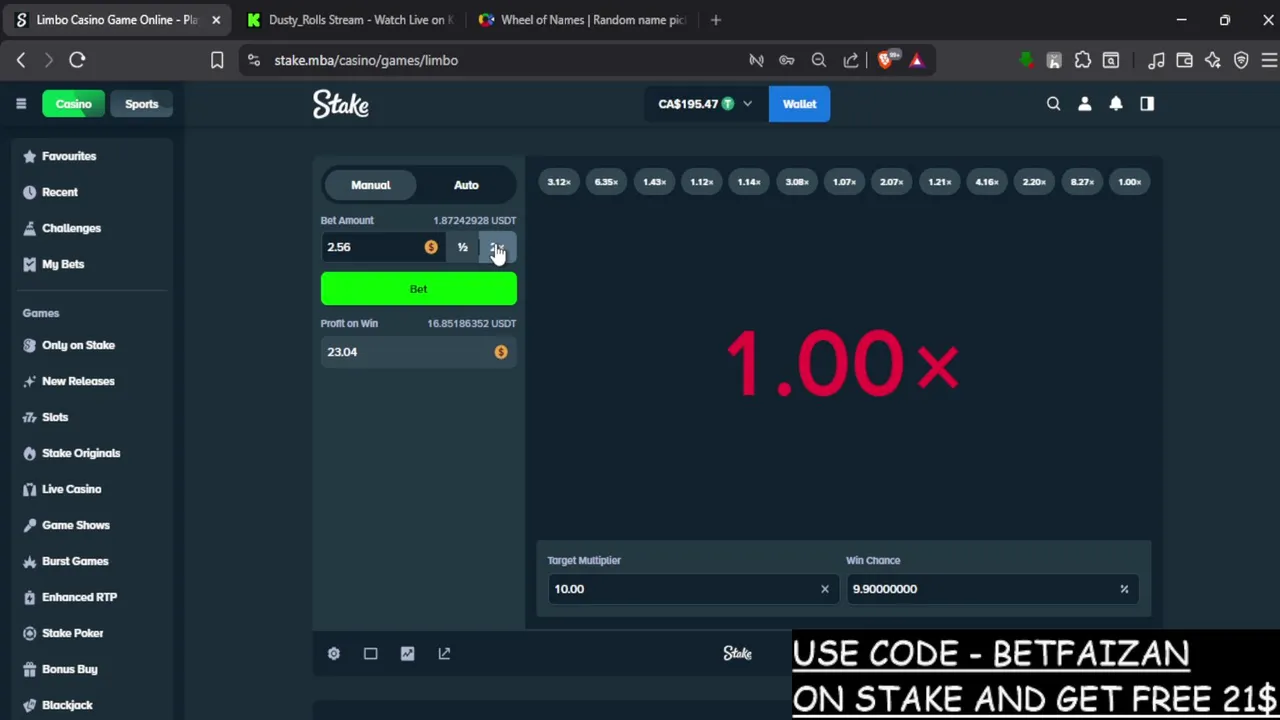Open game settings gear icon
Viewport: 1280px width, 720px height.
(x=334, y=653)
